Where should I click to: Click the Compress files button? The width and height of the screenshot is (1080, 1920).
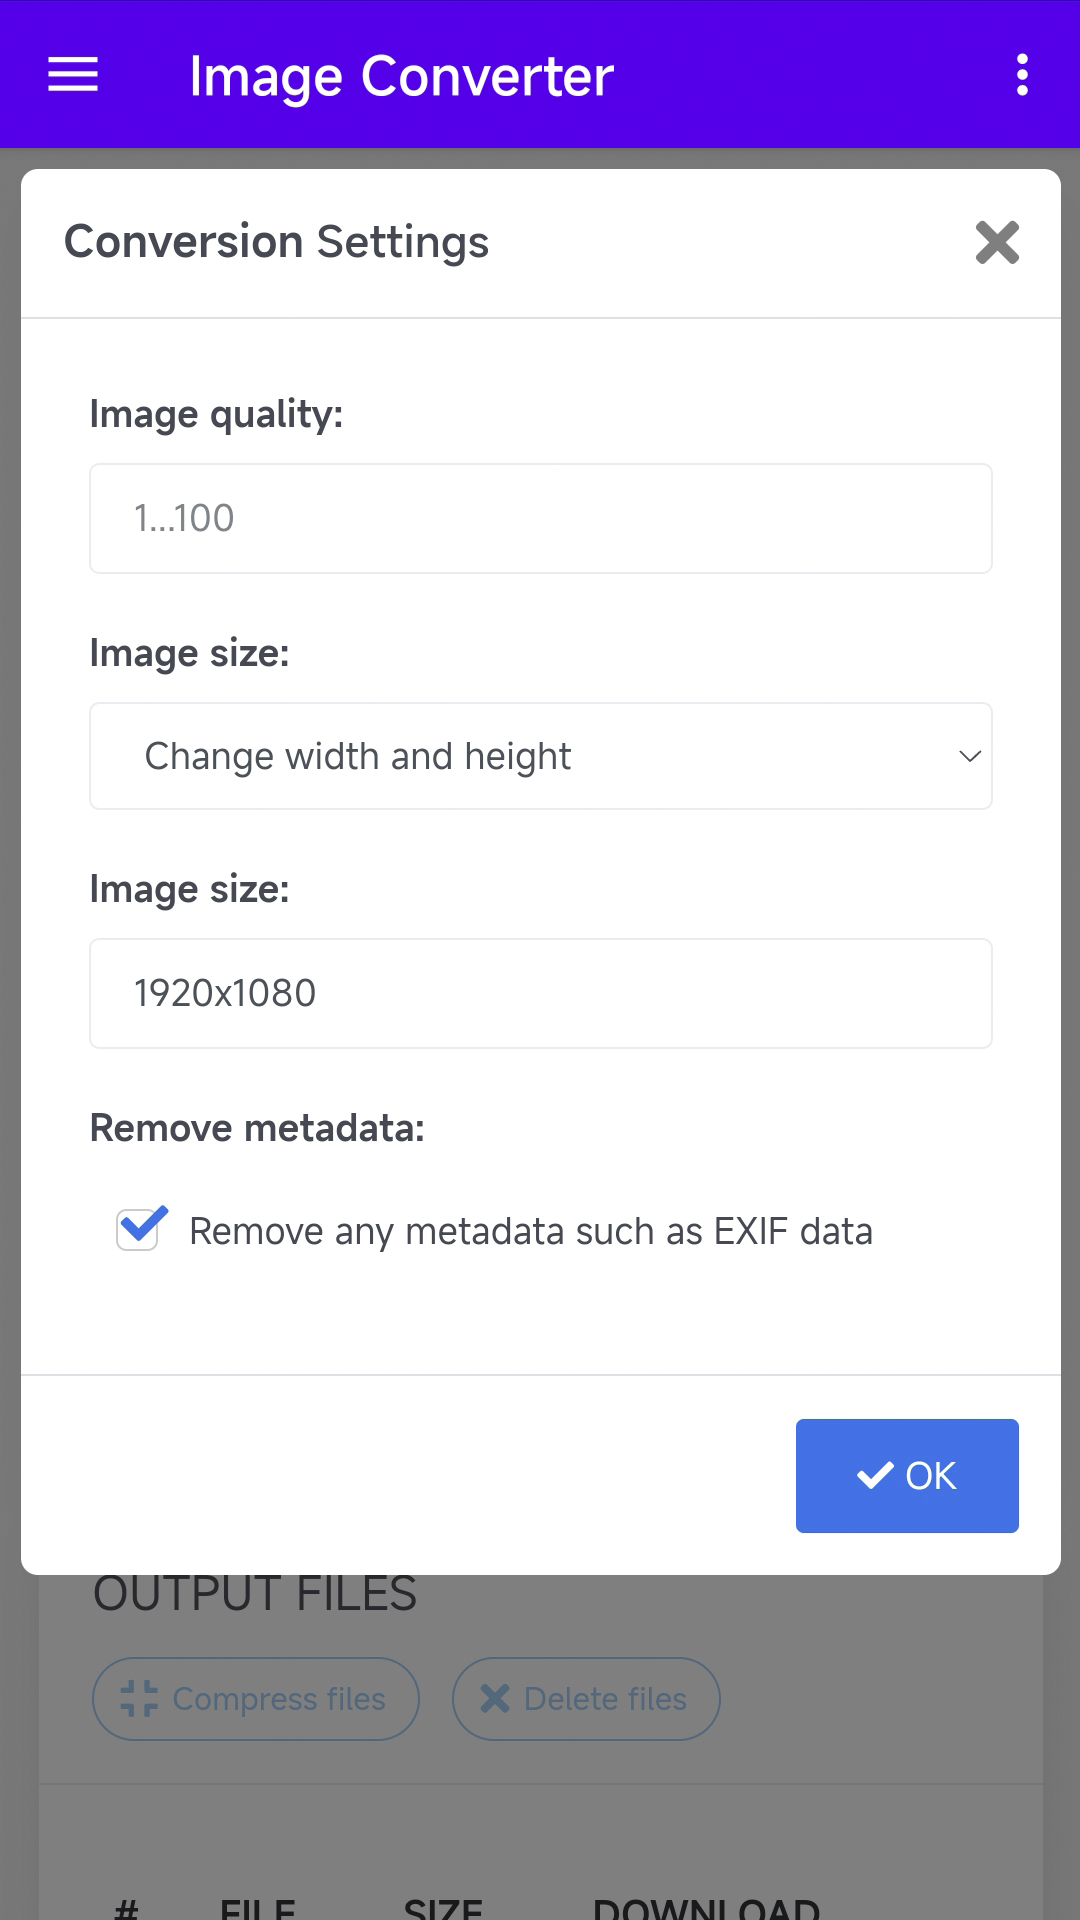(256, 1699)
